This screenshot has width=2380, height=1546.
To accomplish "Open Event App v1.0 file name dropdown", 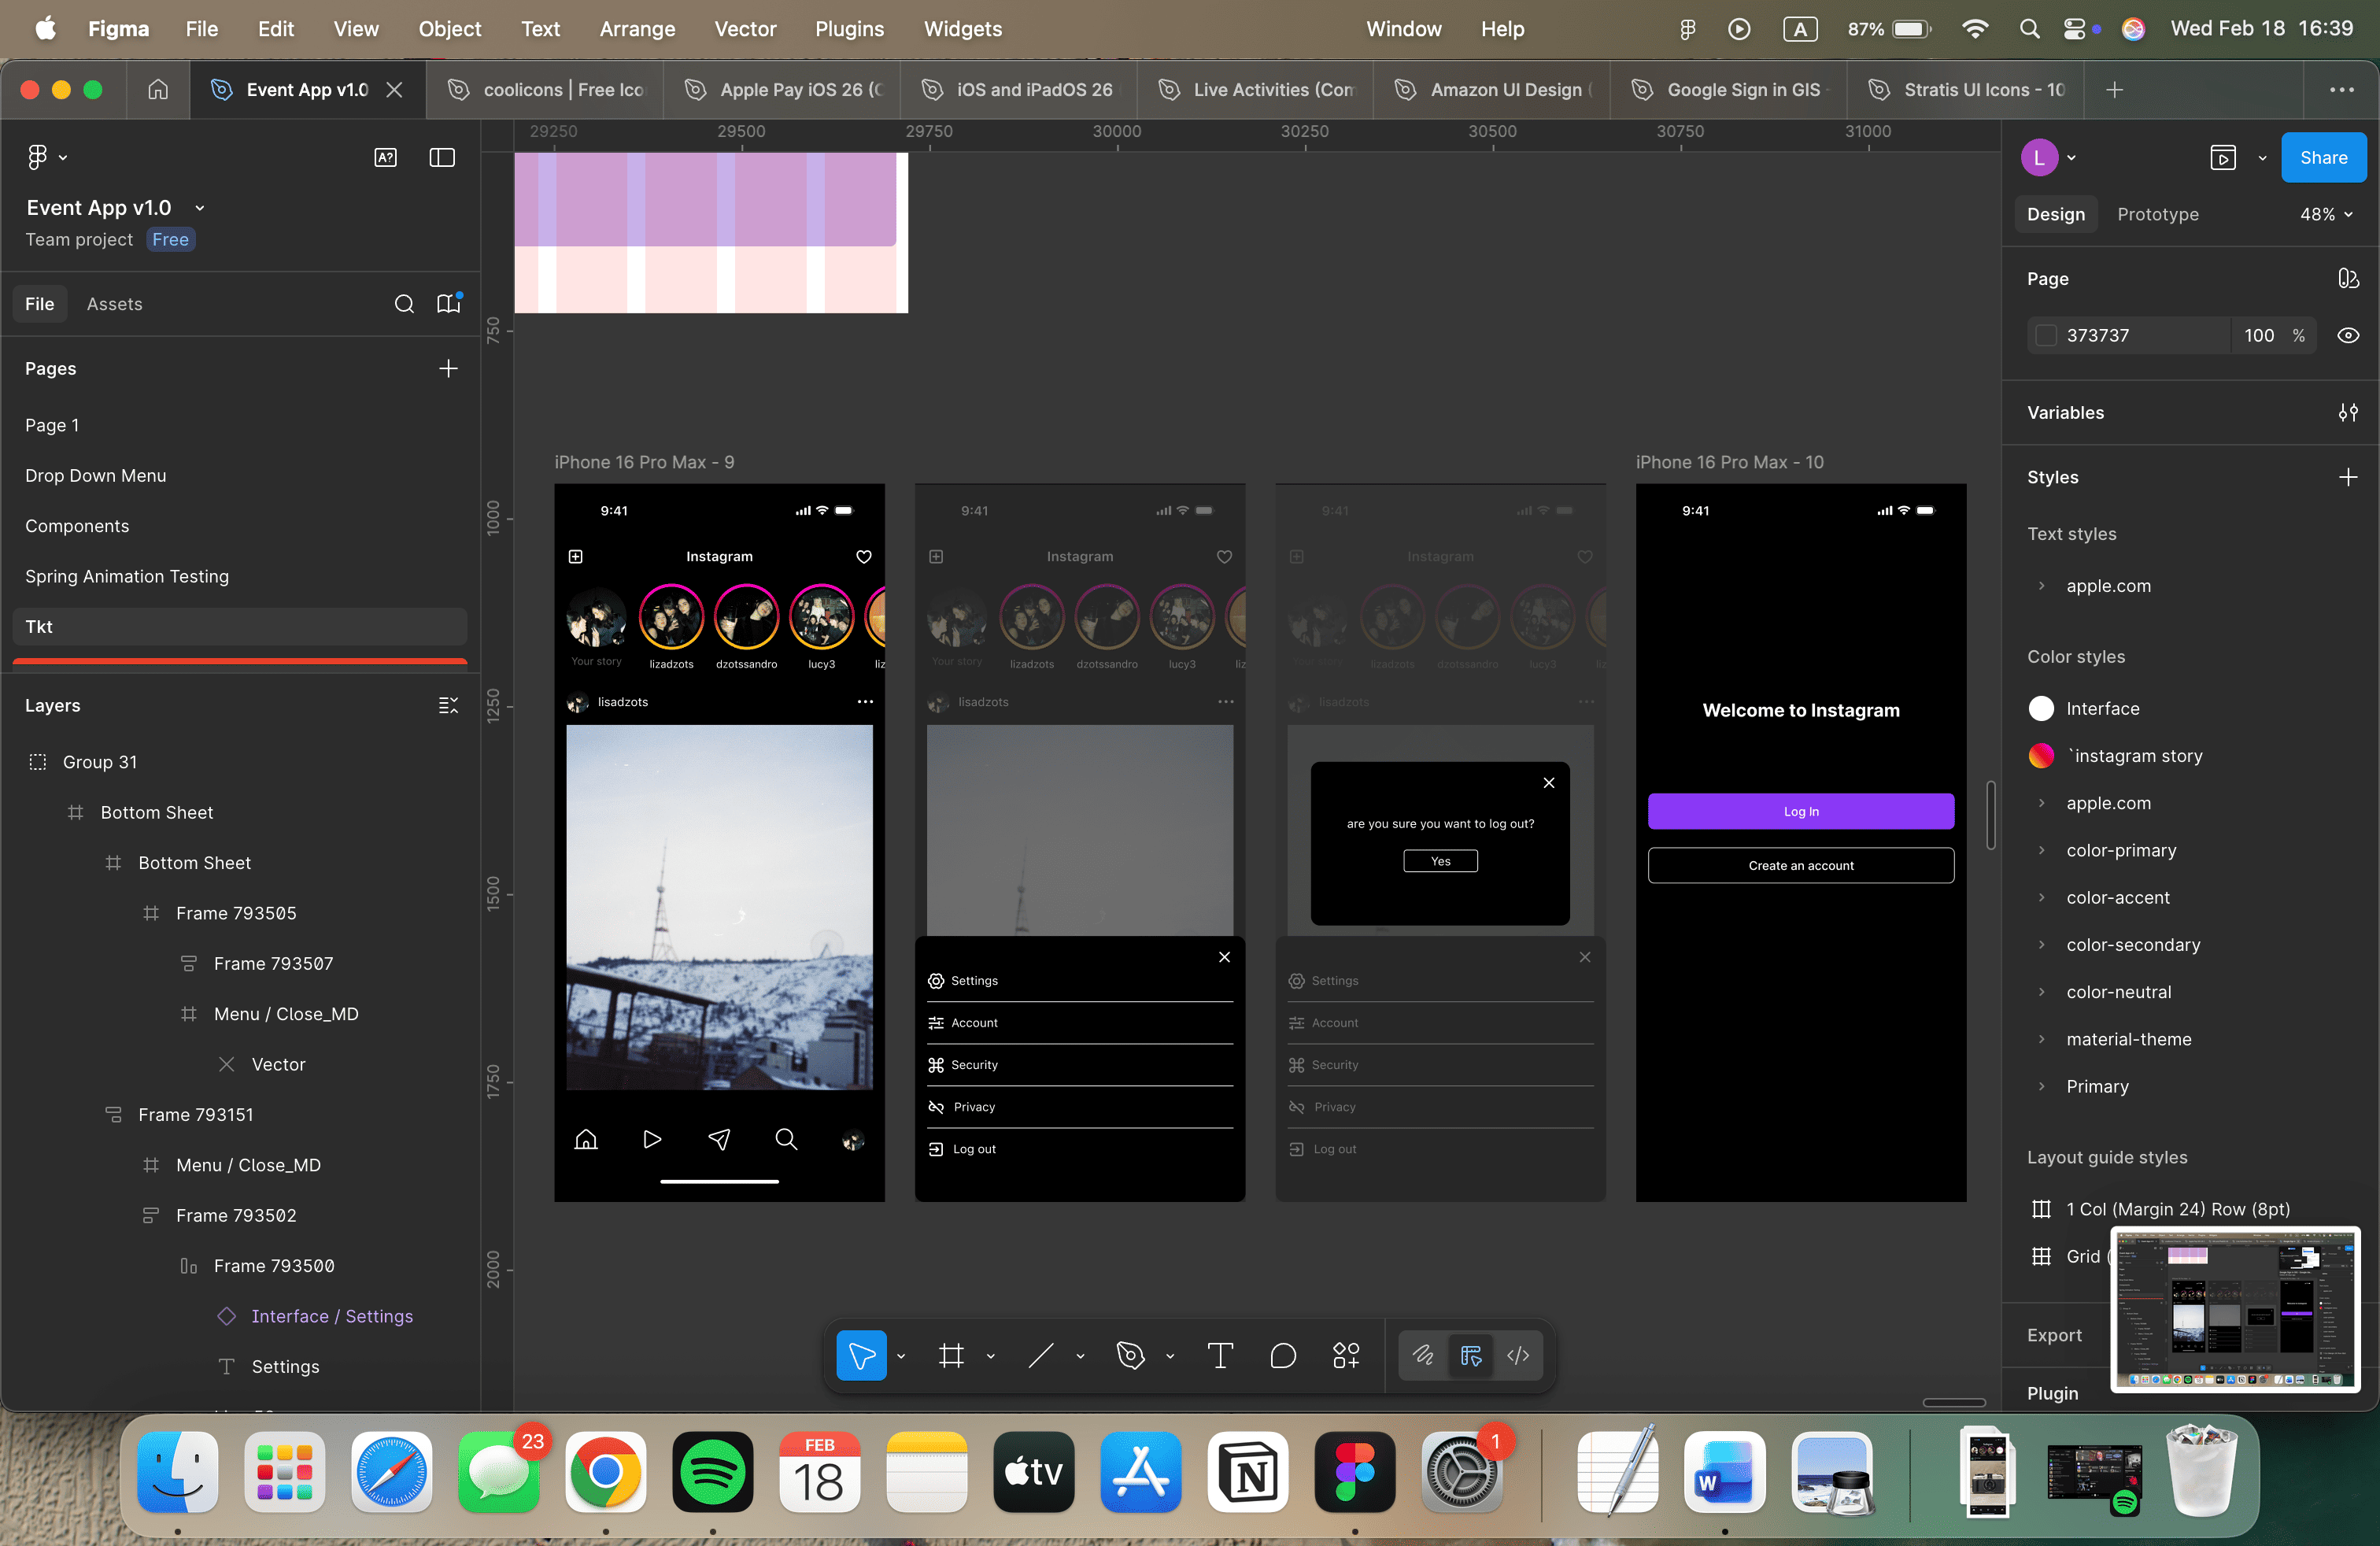I will [200, 208].
